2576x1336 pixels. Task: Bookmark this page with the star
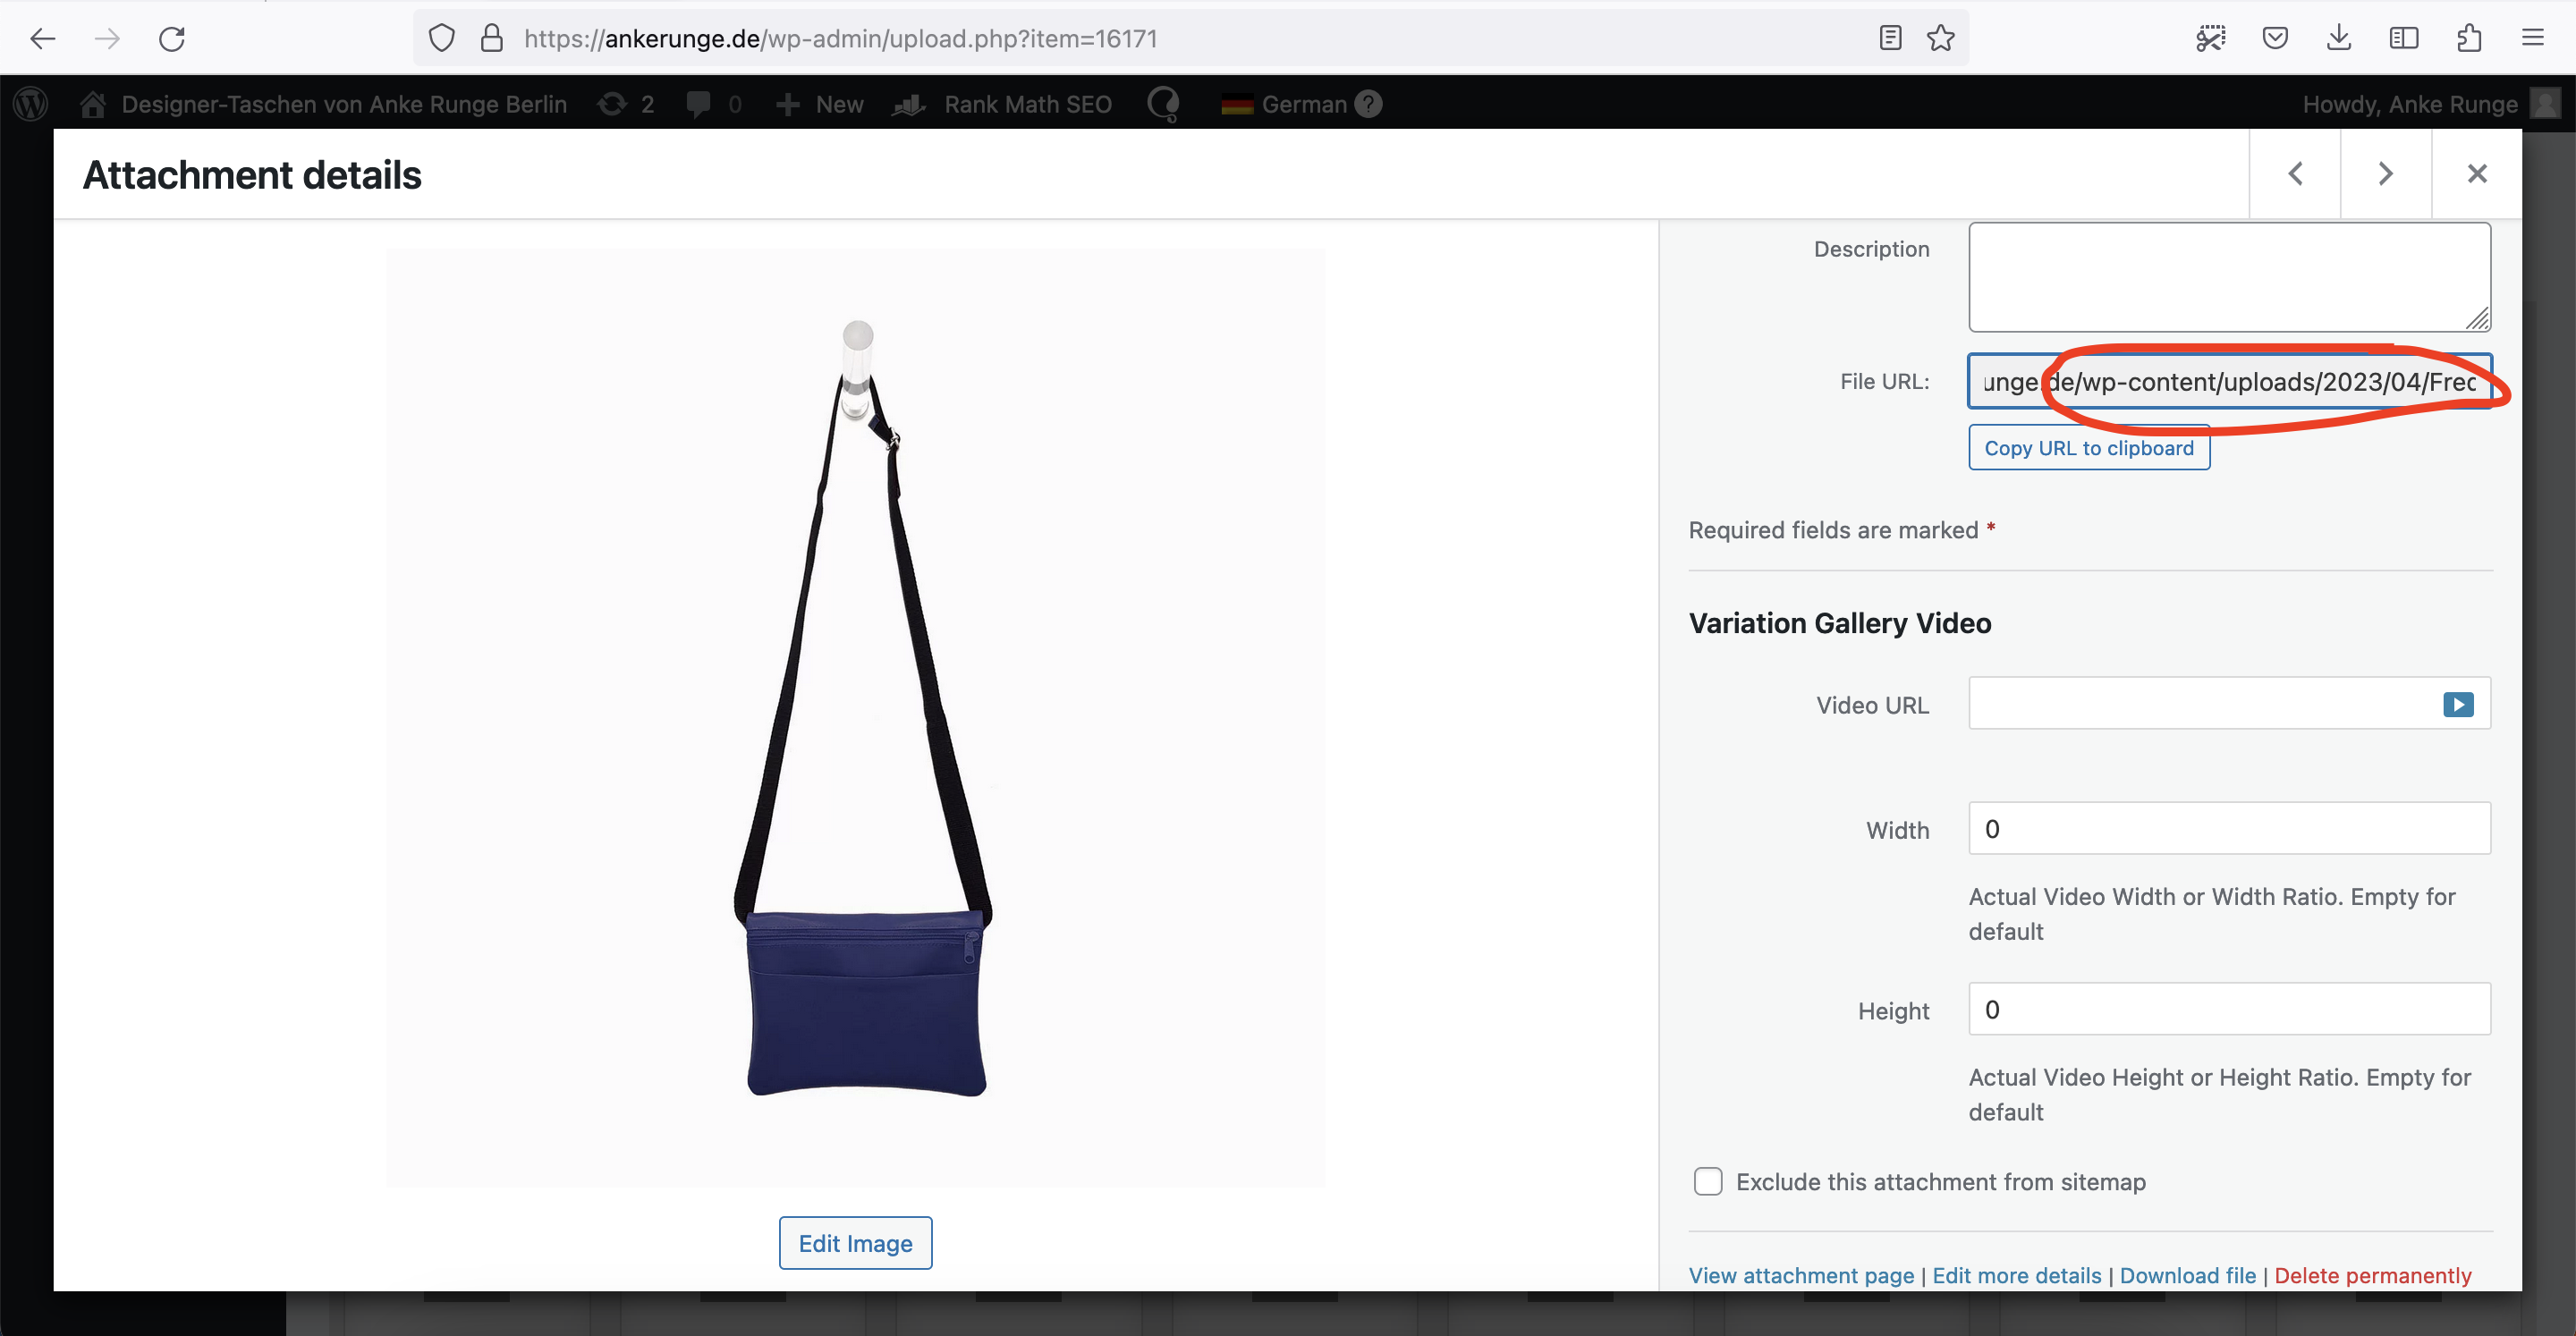[1940, 38]
